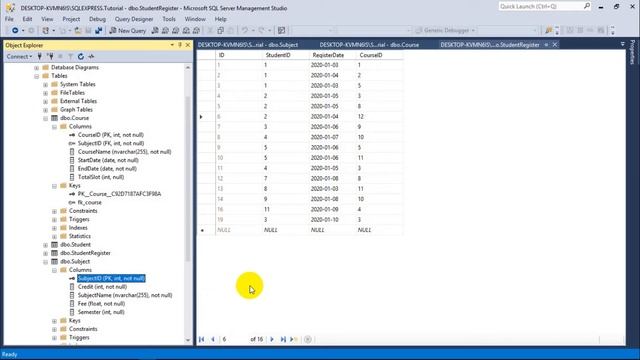Go to next row navigation button
The height and width of the screenshot is (360, 640).
[x=272, y=339]
